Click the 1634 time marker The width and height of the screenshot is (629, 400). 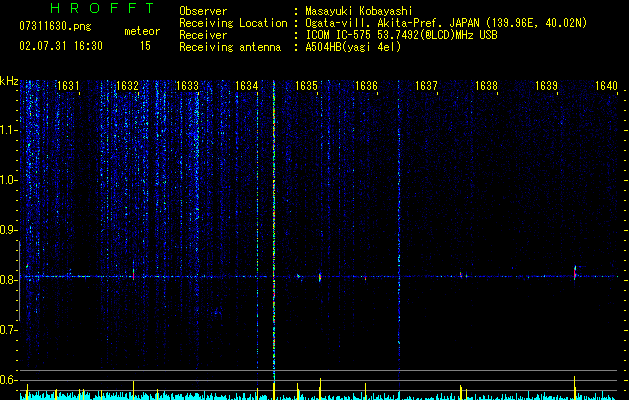pyautogui.click(x=246, y=86)
